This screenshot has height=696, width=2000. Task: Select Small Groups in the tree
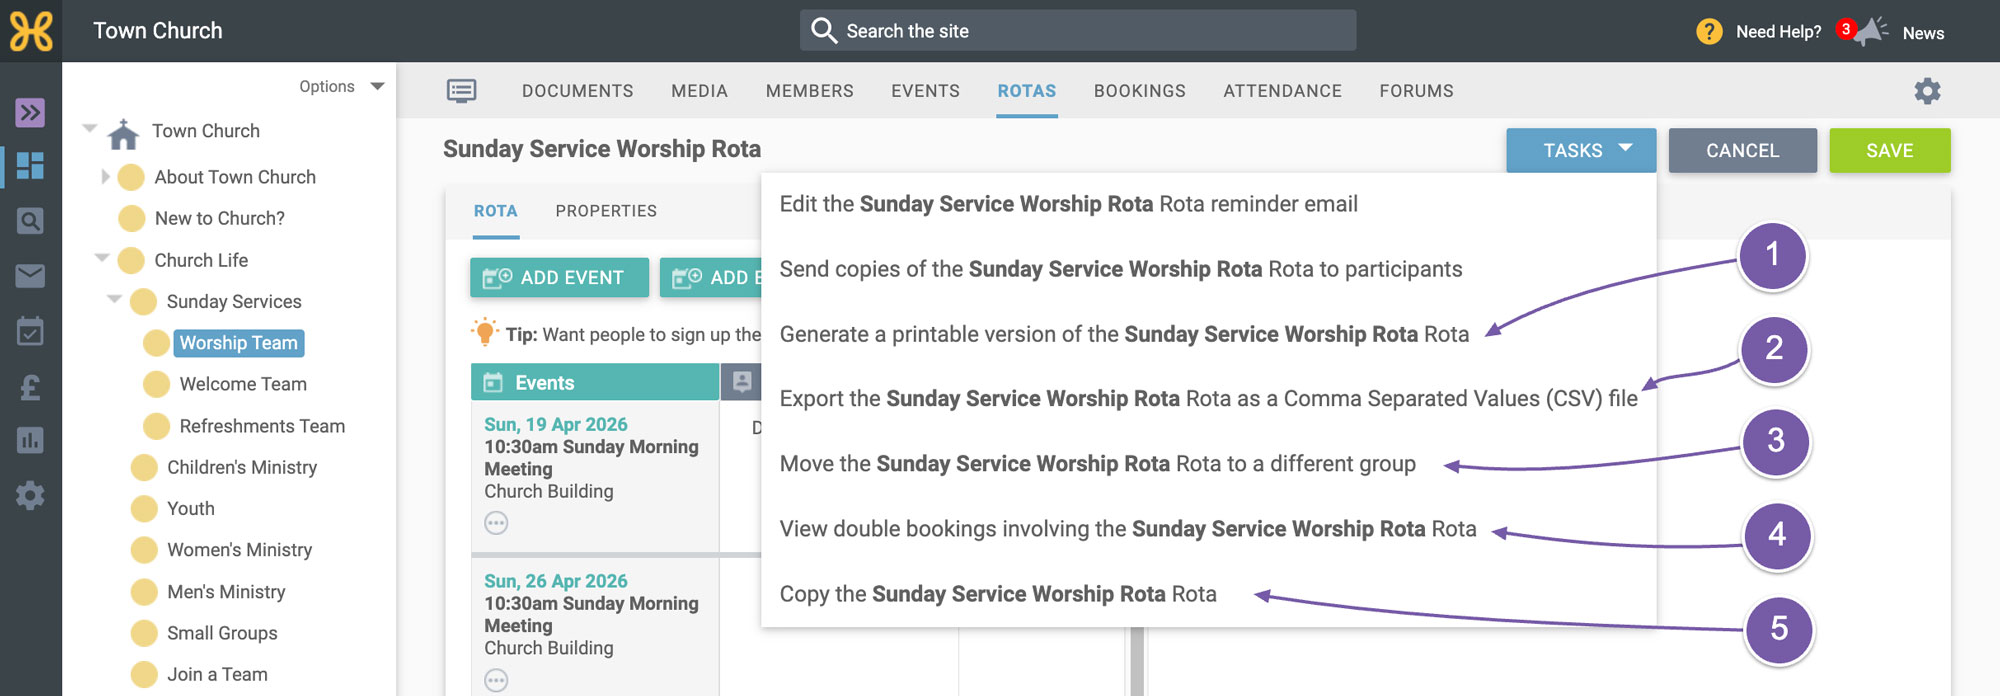click(x=222, y=633)
